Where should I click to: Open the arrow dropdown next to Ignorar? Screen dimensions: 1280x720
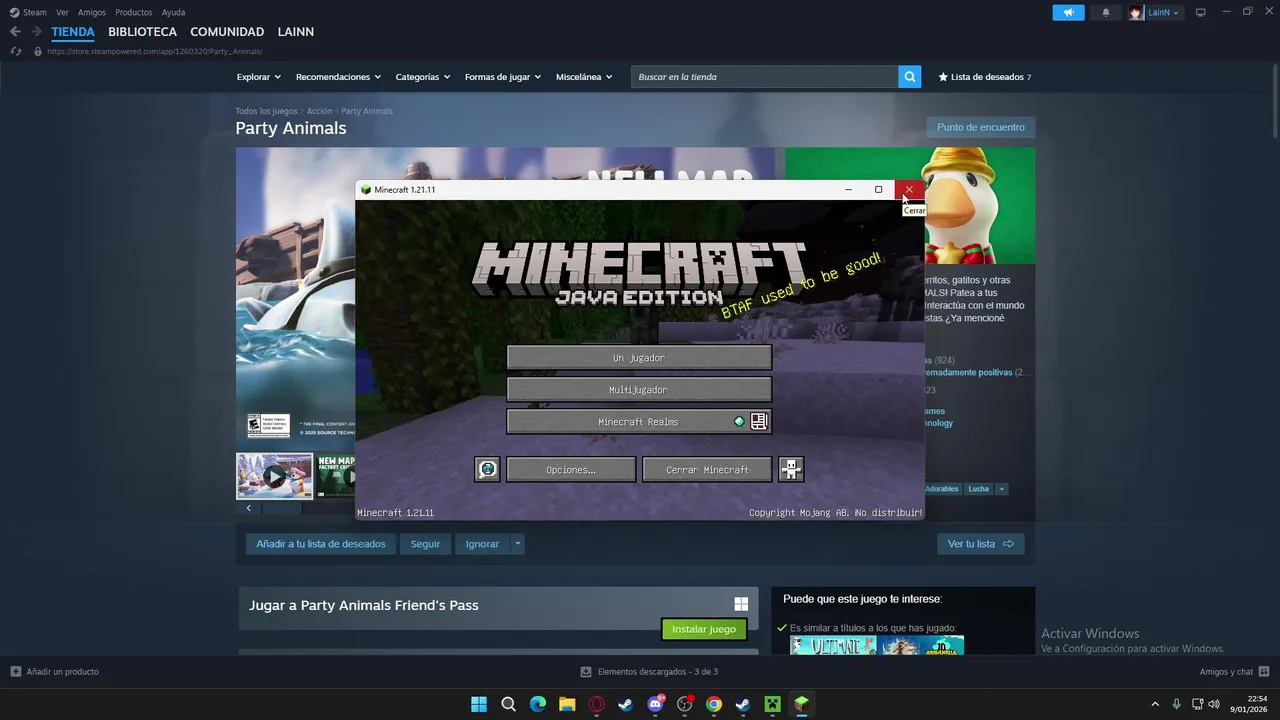pyautogui.click(x=517, y=544)
